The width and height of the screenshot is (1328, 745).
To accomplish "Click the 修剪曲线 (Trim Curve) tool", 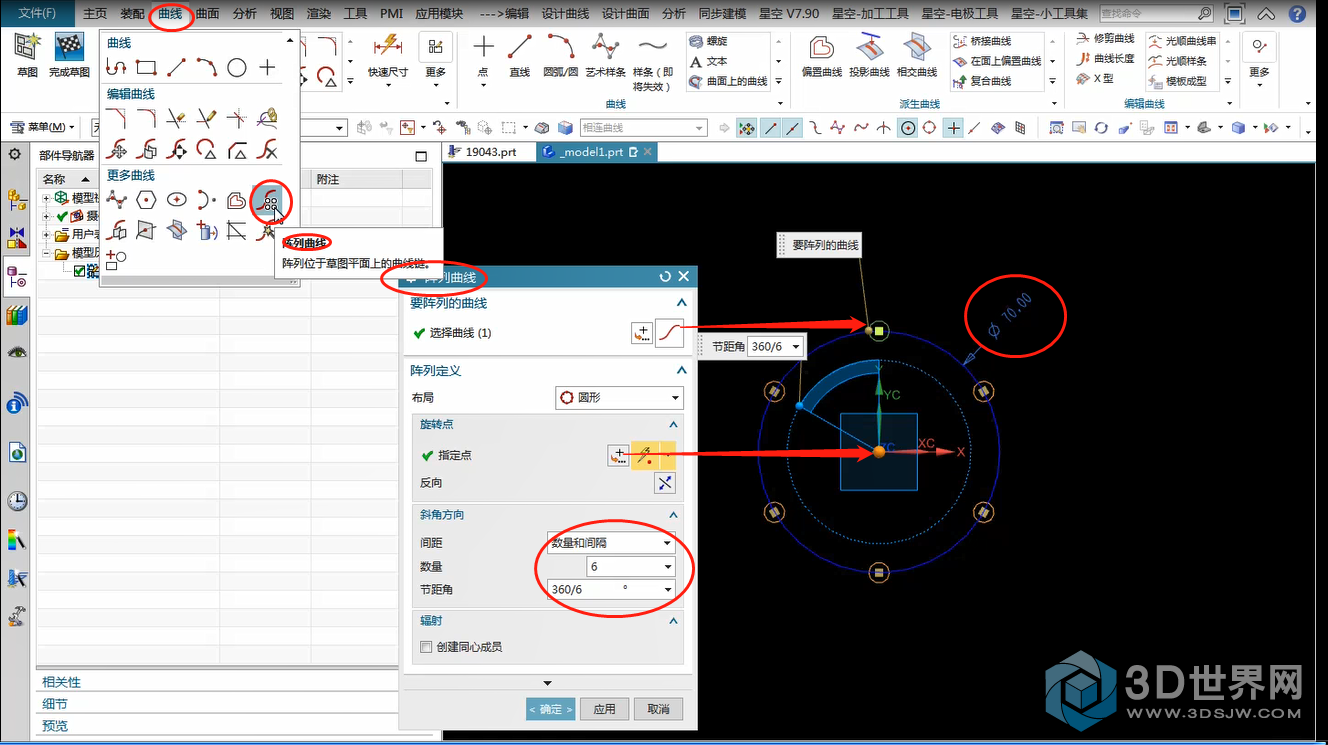I will pos(1105,39).
